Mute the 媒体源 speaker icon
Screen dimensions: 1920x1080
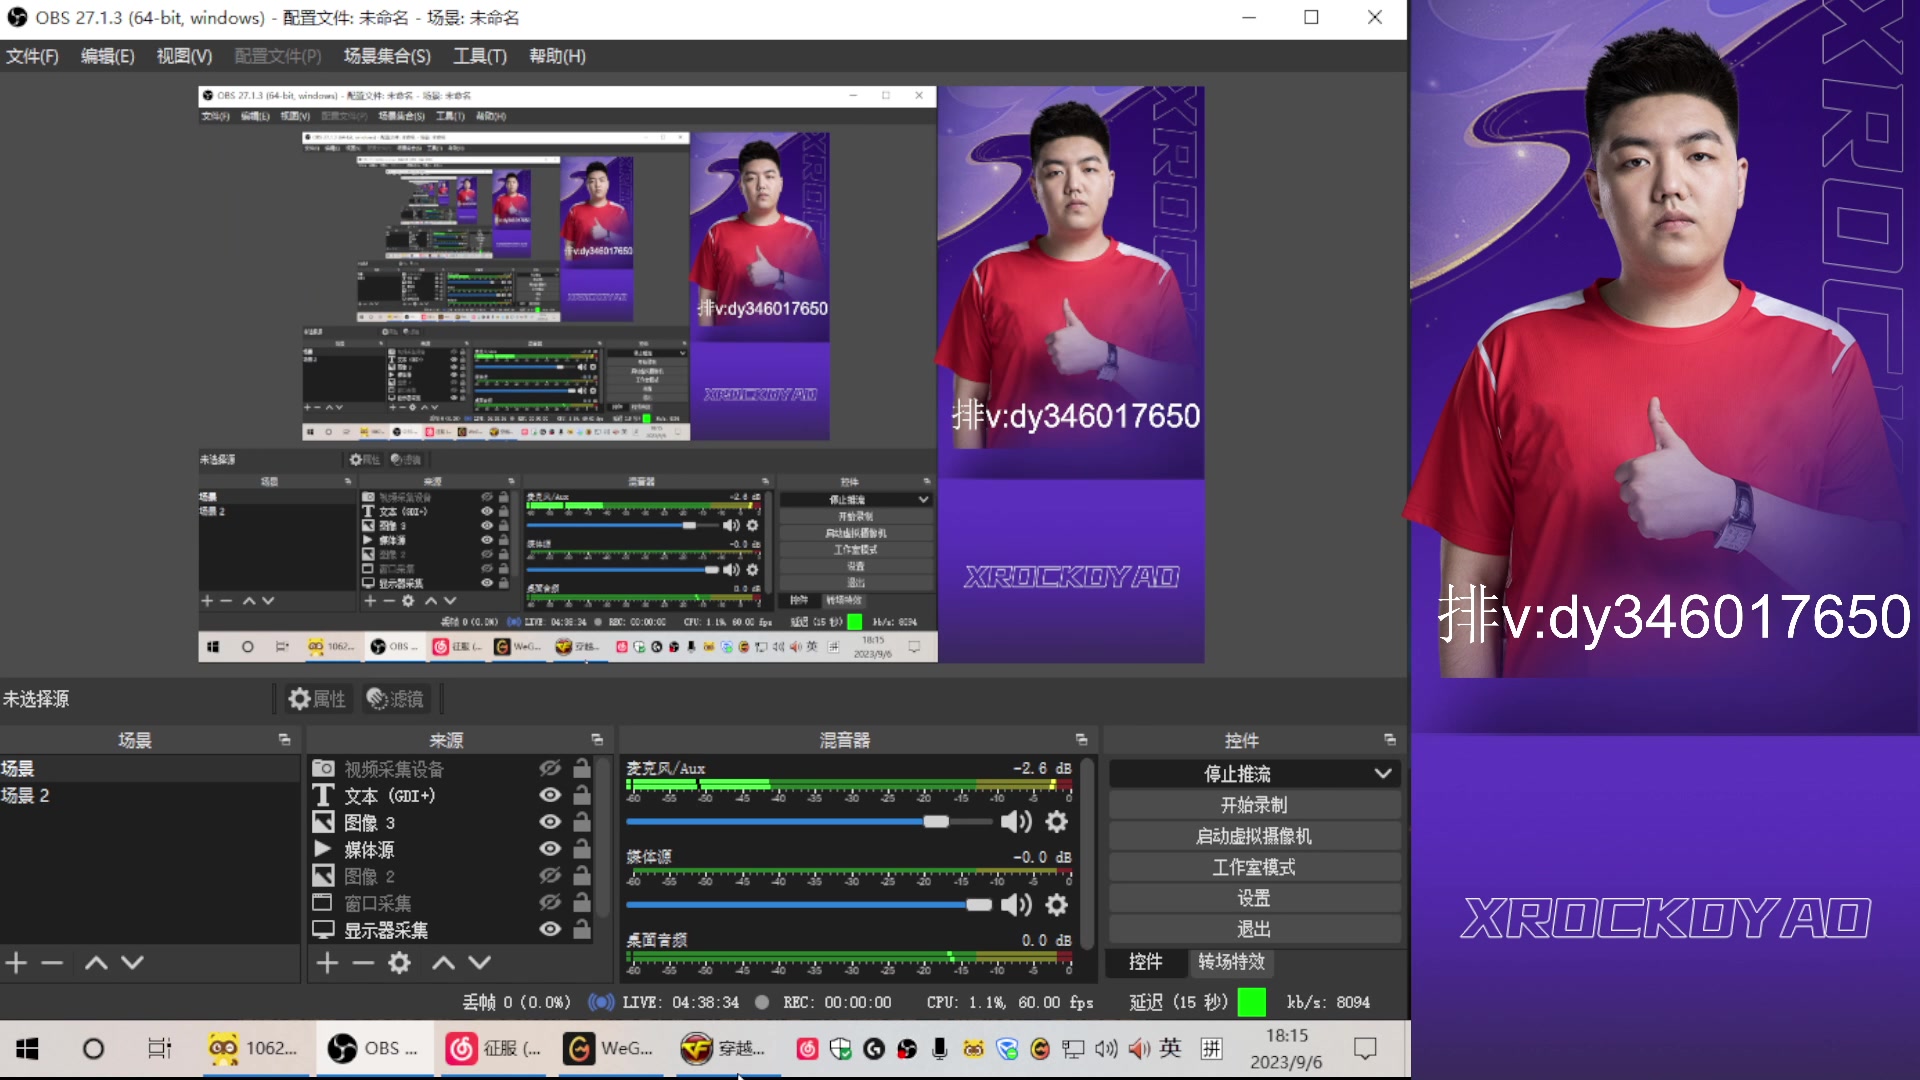[1016, 905]
